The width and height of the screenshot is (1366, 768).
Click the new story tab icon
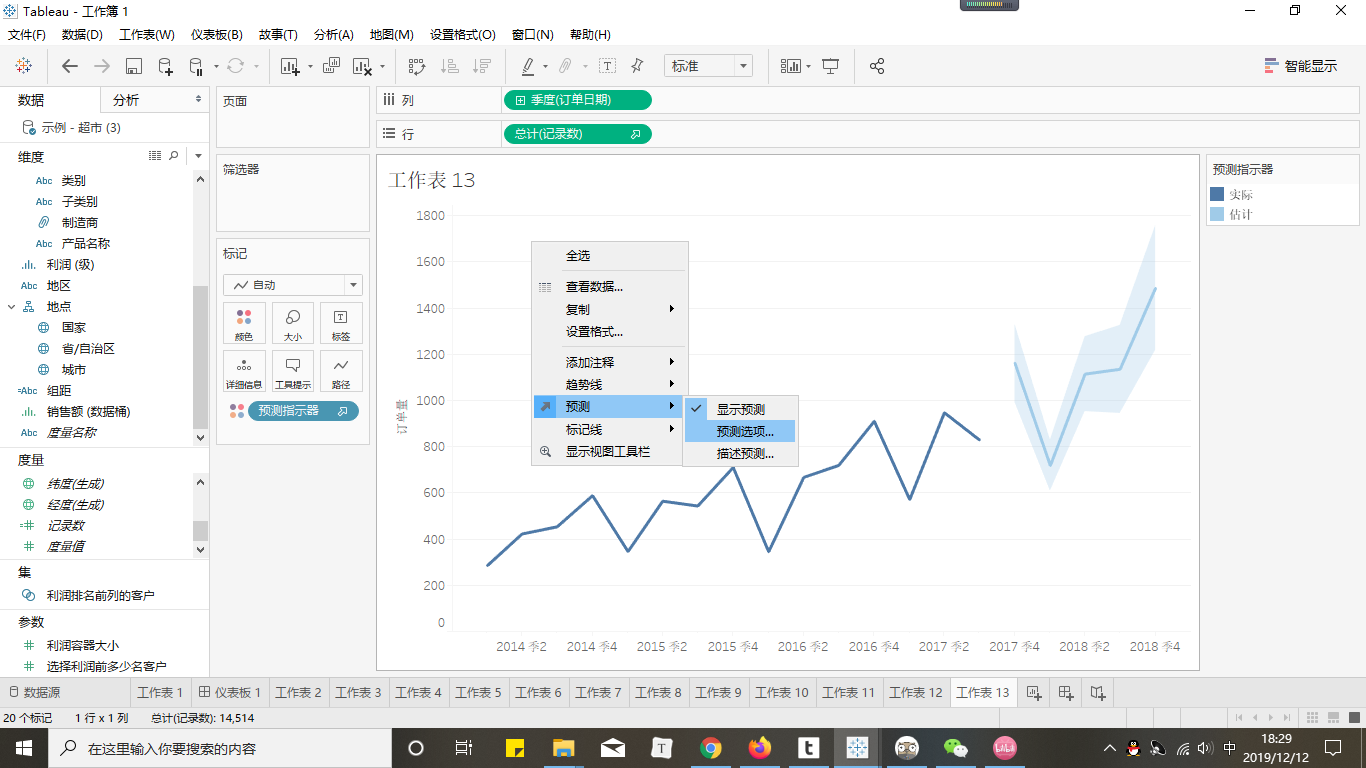click(1098, 692)
